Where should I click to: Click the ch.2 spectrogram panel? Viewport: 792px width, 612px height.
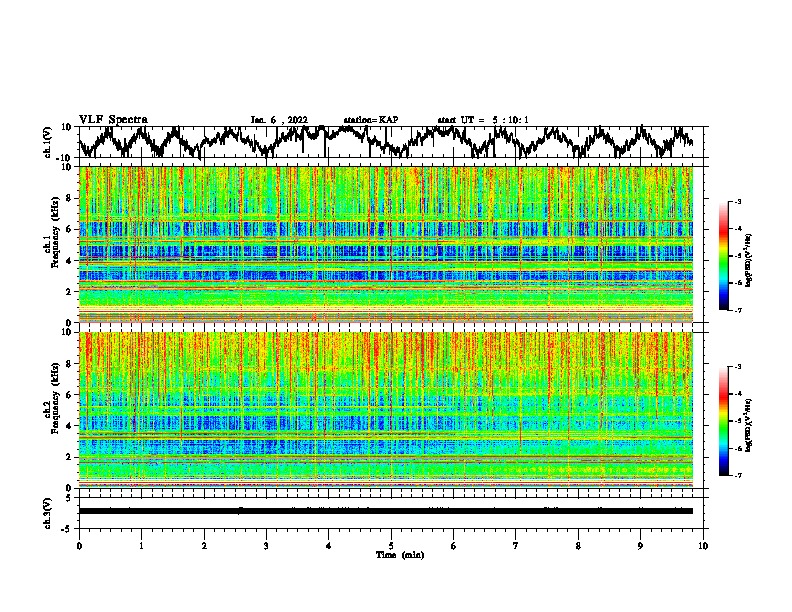coord(386,410)
